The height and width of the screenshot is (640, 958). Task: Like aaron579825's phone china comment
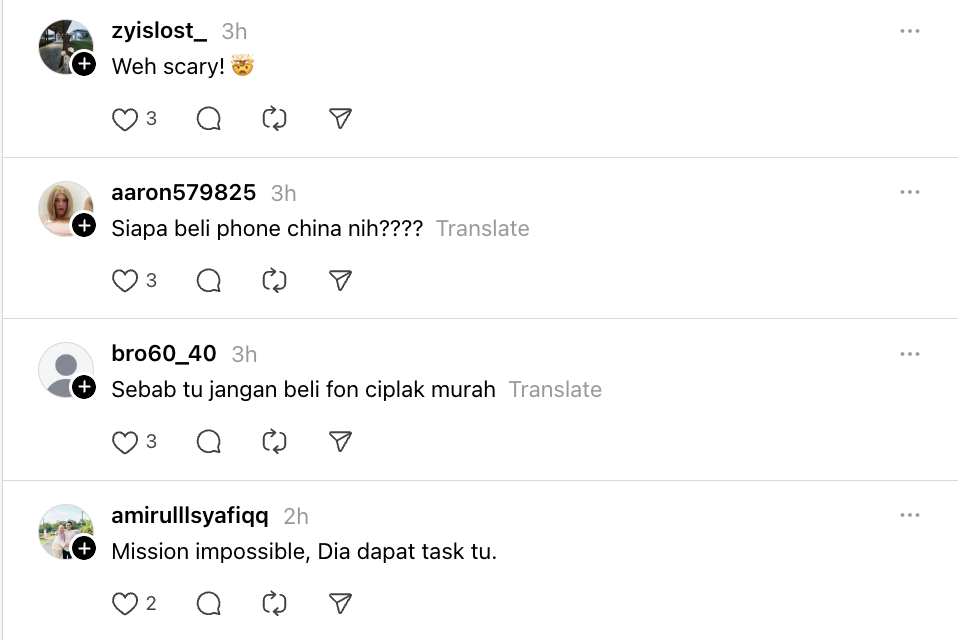(x=125, y=281)
